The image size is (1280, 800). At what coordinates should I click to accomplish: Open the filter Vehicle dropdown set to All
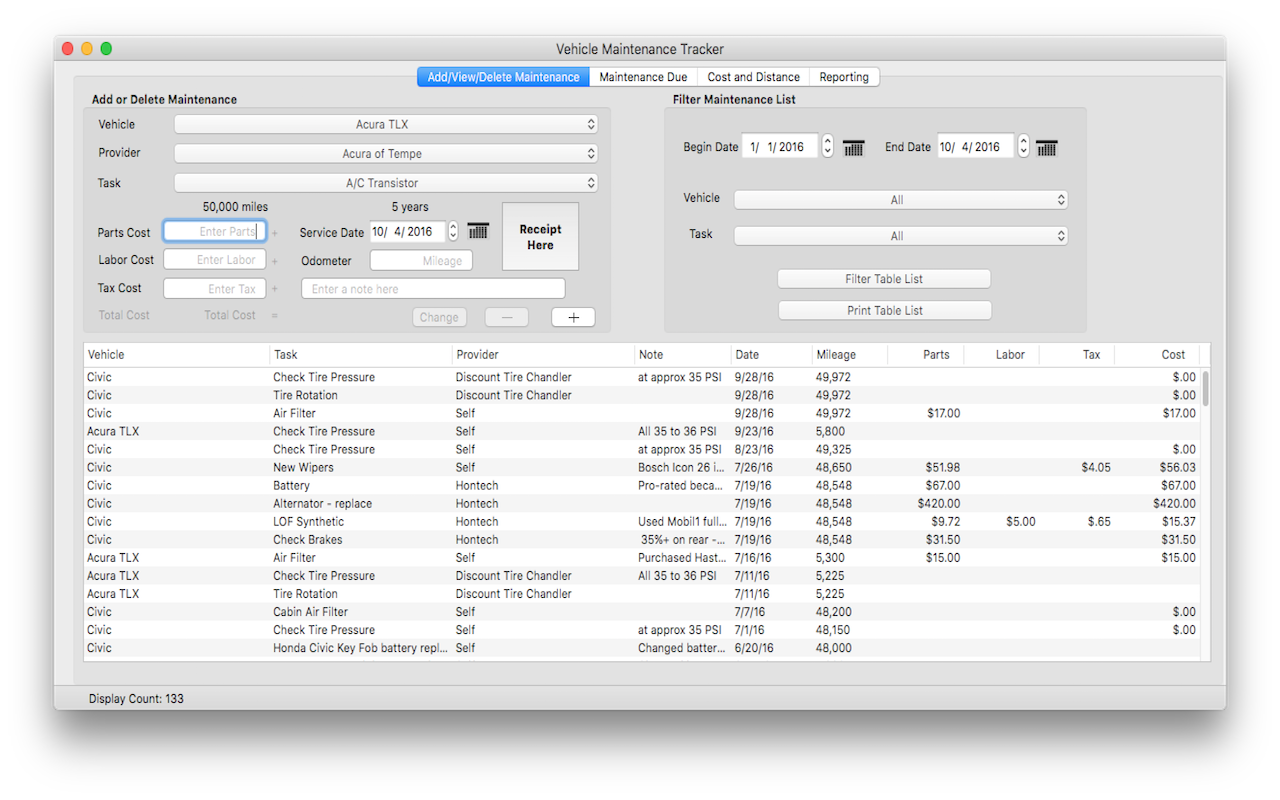(x=899, y=198)
